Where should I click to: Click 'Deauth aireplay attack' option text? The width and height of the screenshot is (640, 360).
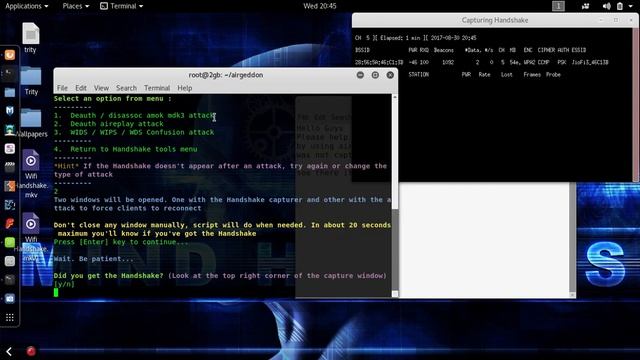pyautogui.click(x=117, y=124)
